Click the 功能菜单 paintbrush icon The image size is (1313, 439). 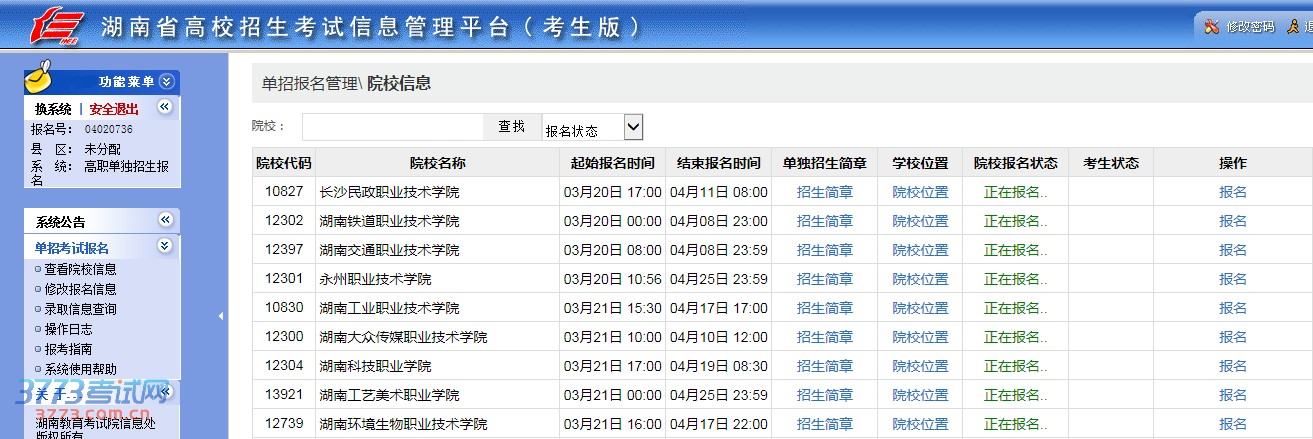[x=39, y=78]
